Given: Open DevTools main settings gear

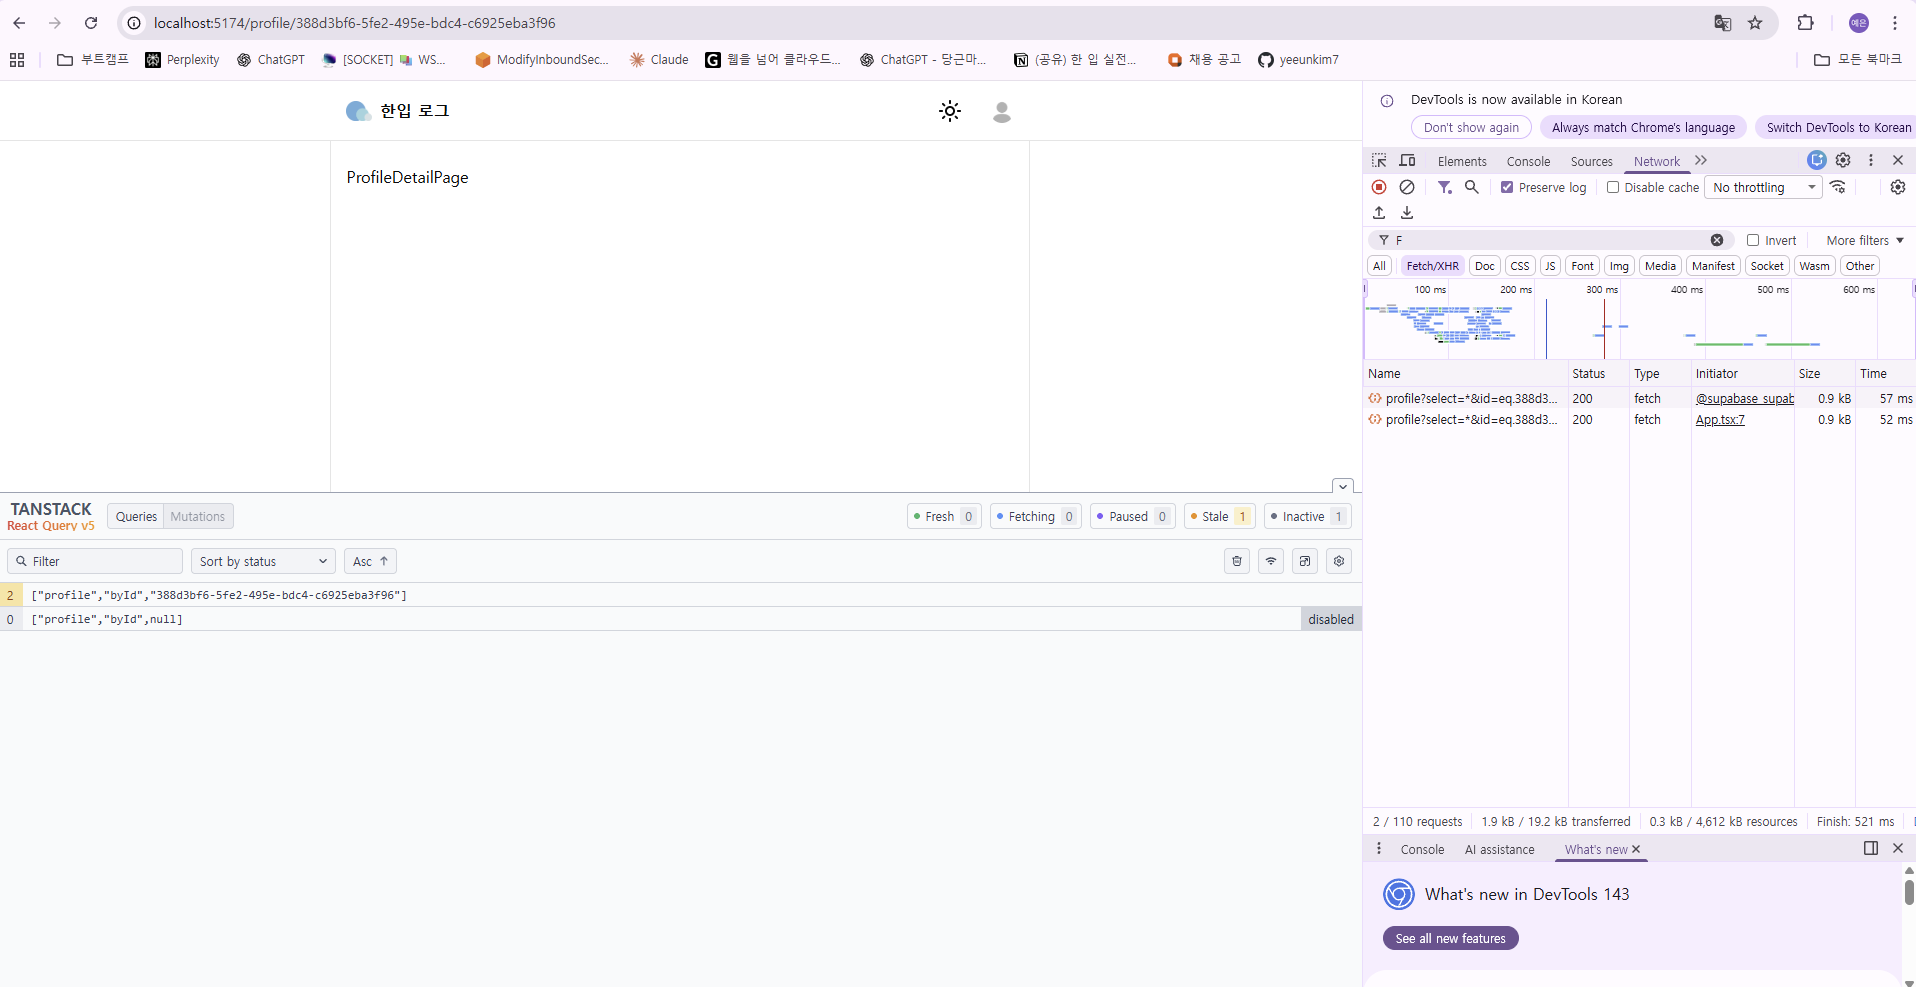Looking at the screenshot, I should [1843, 160].
